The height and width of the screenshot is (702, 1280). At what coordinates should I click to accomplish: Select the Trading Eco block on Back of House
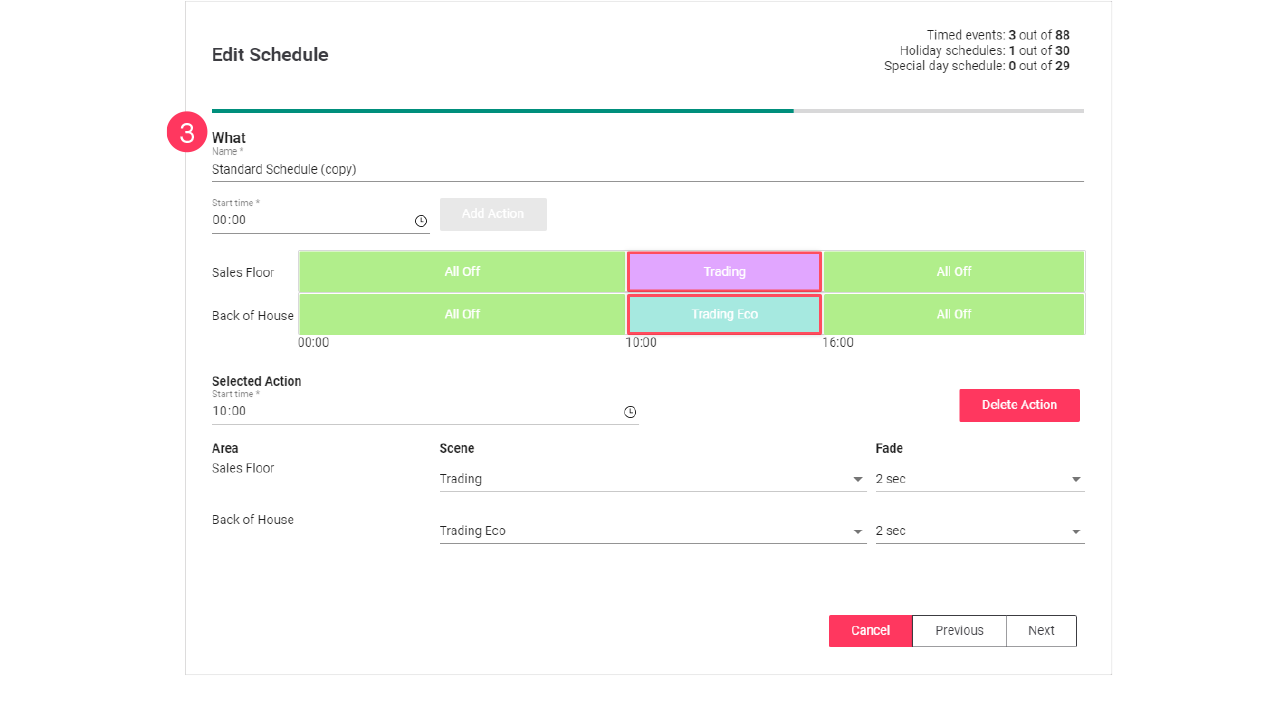tap(724, 313)
